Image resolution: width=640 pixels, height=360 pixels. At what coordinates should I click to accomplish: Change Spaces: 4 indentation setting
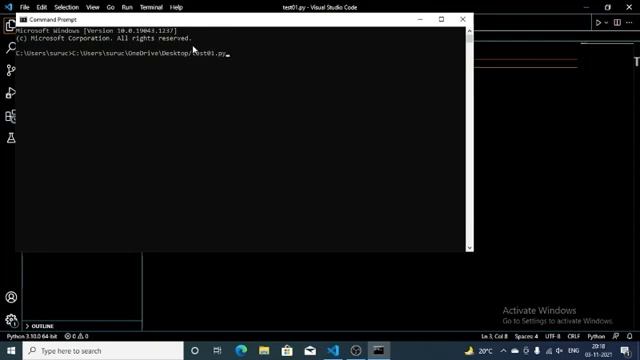tap(526, 336)
